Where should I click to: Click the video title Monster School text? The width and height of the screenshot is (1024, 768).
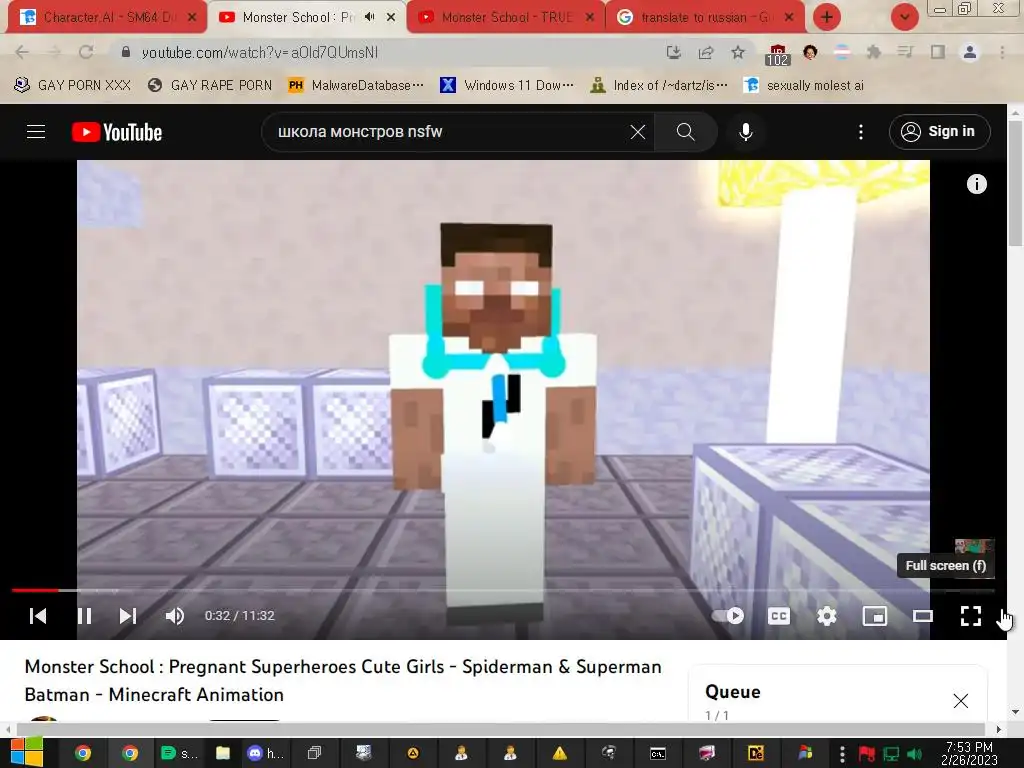point(343,680)
